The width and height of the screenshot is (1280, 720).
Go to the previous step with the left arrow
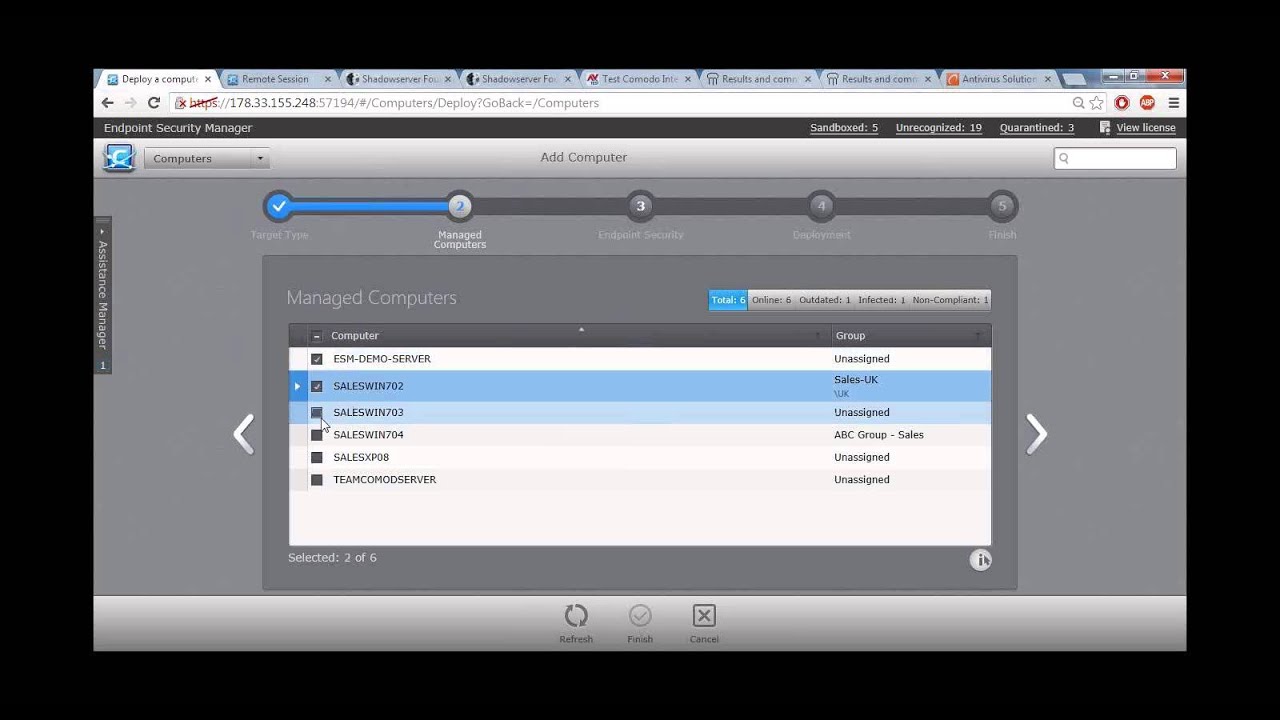244,434
